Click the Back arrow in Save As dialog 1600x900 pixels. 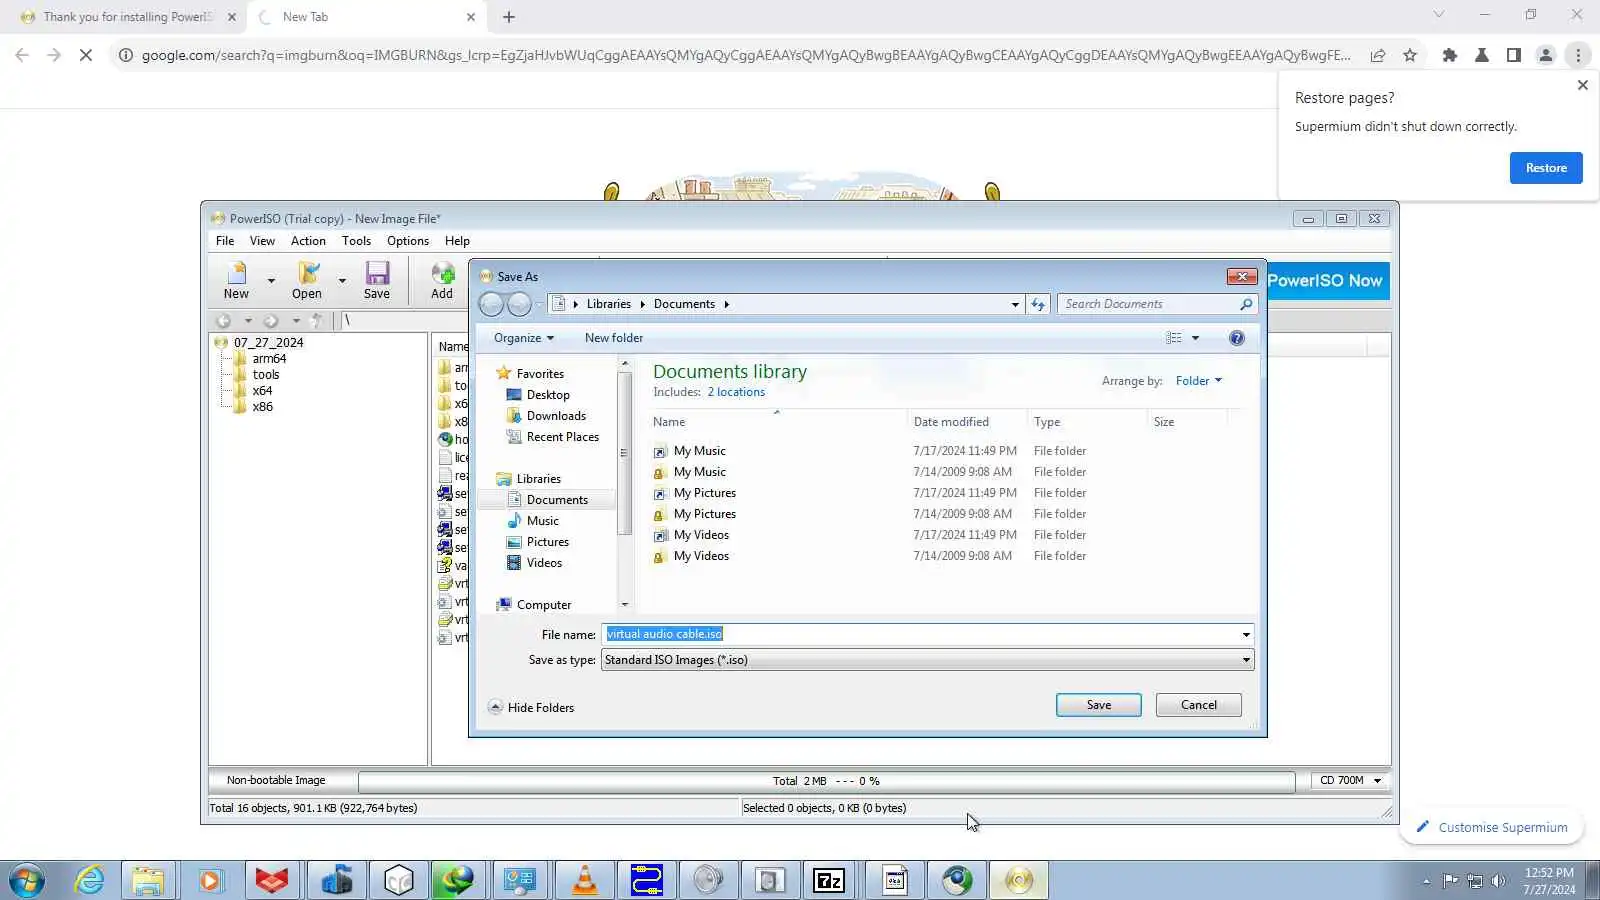point(491,304)
